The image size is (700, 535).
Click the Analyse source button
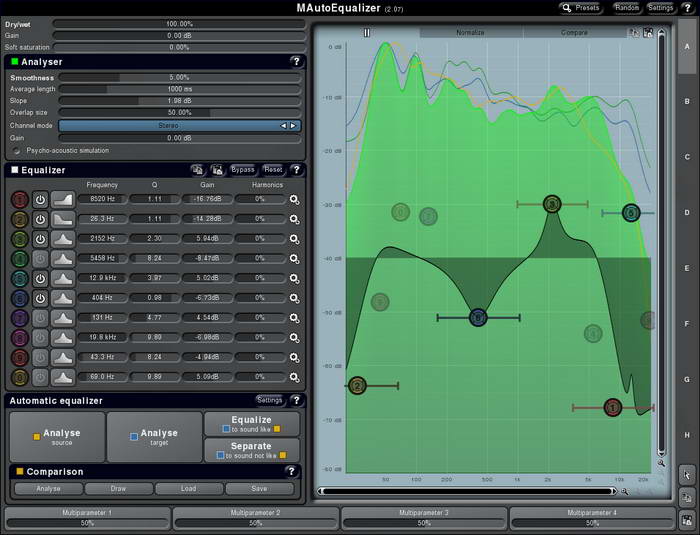click(56, 437)
